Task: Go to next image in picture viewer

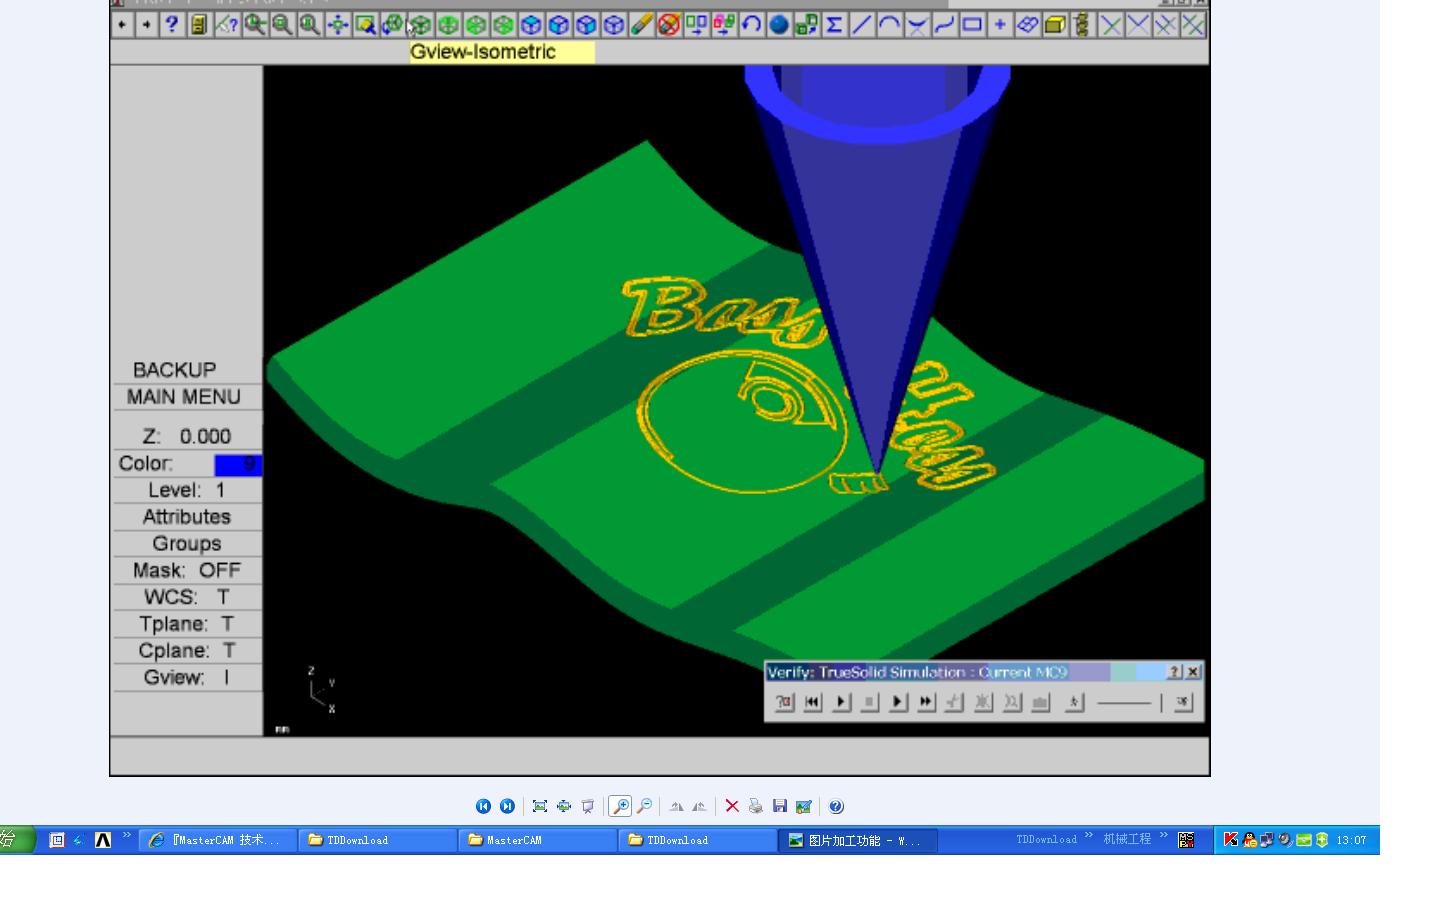Action: click(507, 806)
